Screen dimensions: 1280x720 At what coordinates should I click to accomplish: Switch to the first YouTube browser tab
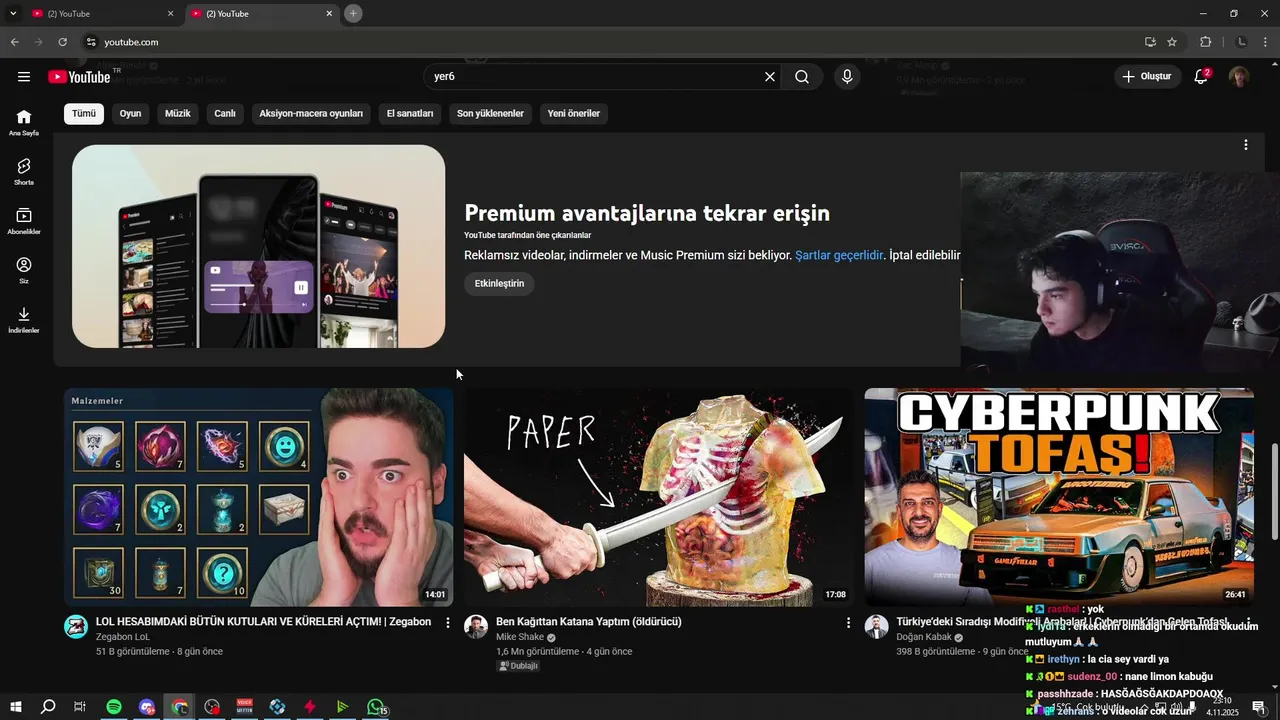pyautogui.click(x=100, y=14)
